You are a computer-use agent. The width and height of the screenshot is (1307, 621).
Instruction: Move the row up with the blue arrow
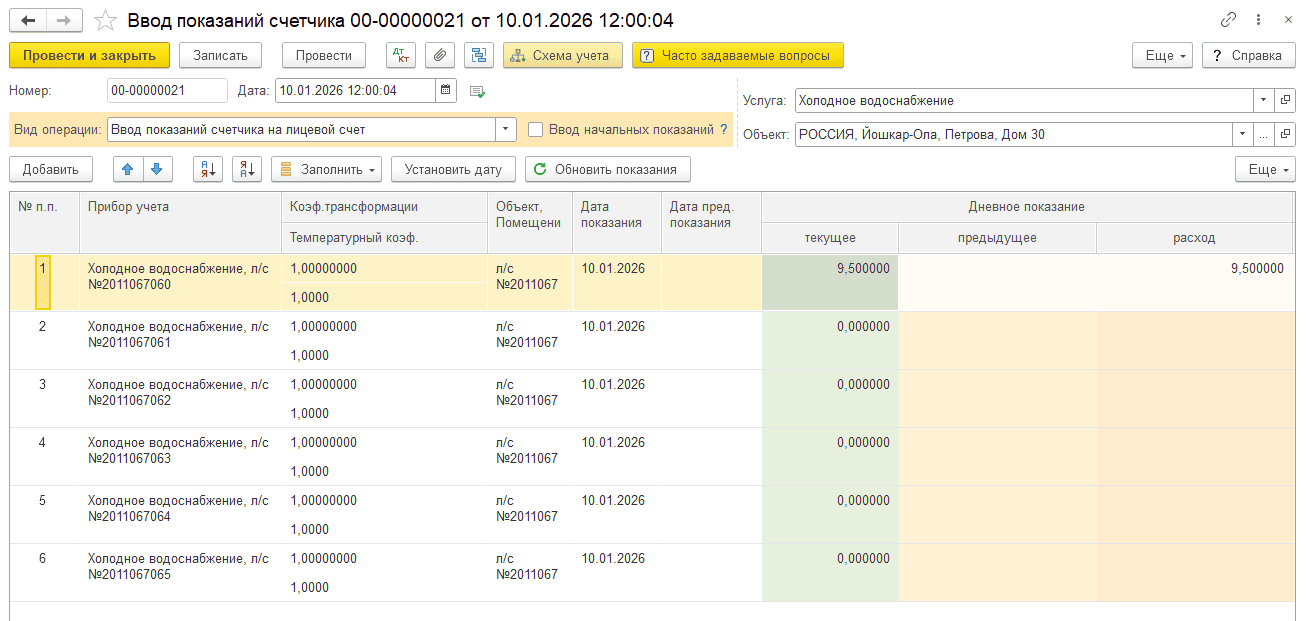pyautogui.click(x=128, y=169)
